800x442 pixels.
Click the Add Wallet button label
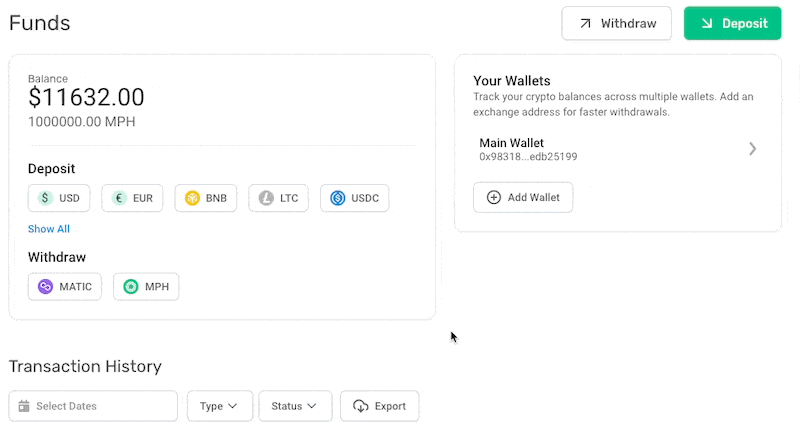pos(534,198)
